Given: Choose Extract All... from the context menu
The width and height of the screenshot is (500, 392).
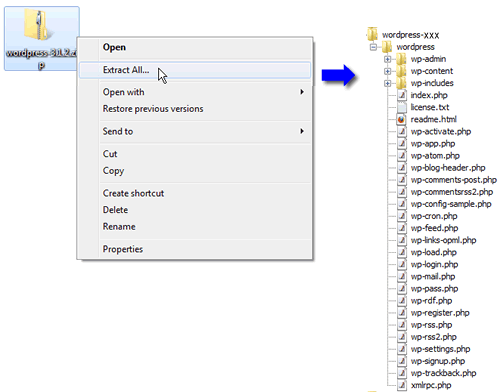Looking at the screenshot, I should (195, 70).
